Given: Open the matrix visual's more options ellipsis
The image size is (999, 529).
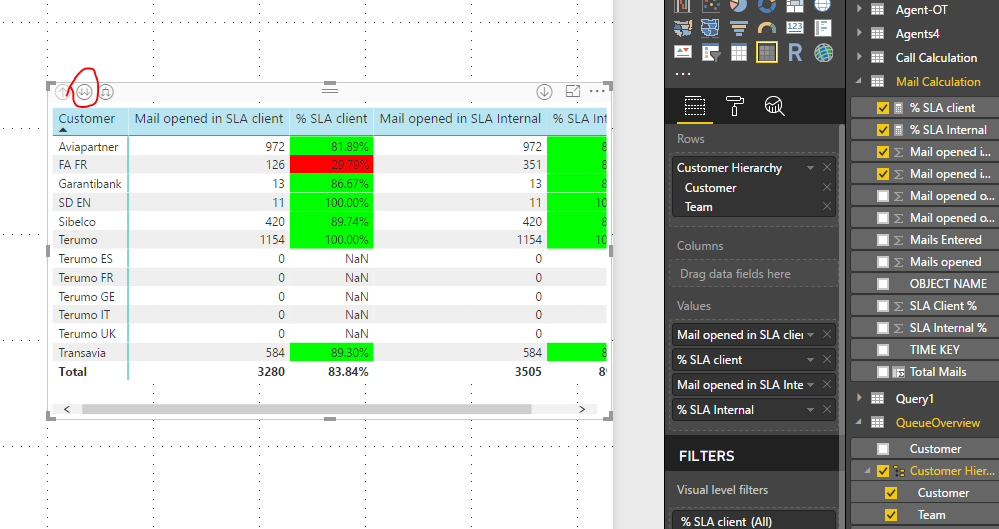Looking at the screenshot, I should pyautogui.click(x=597, y=91).
